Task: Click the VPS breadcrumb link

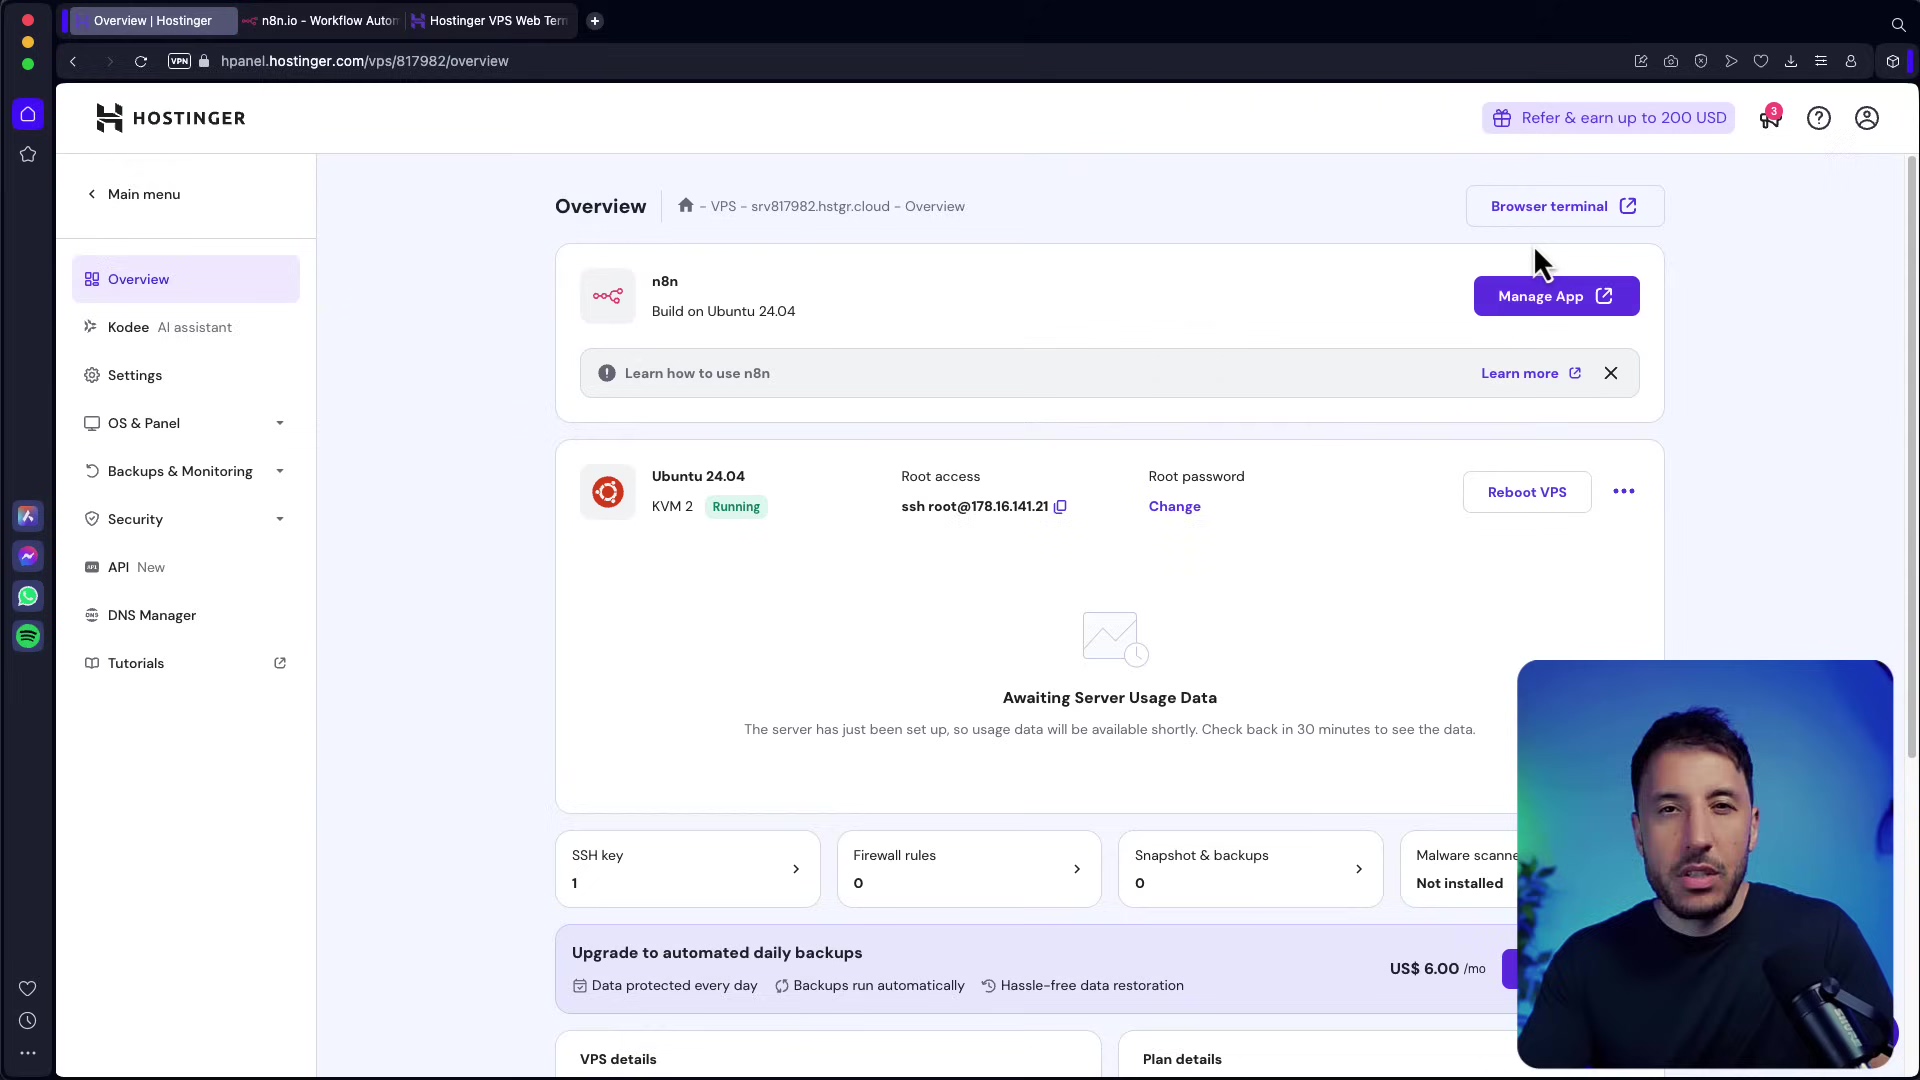Action: click(x=723, y=206)
